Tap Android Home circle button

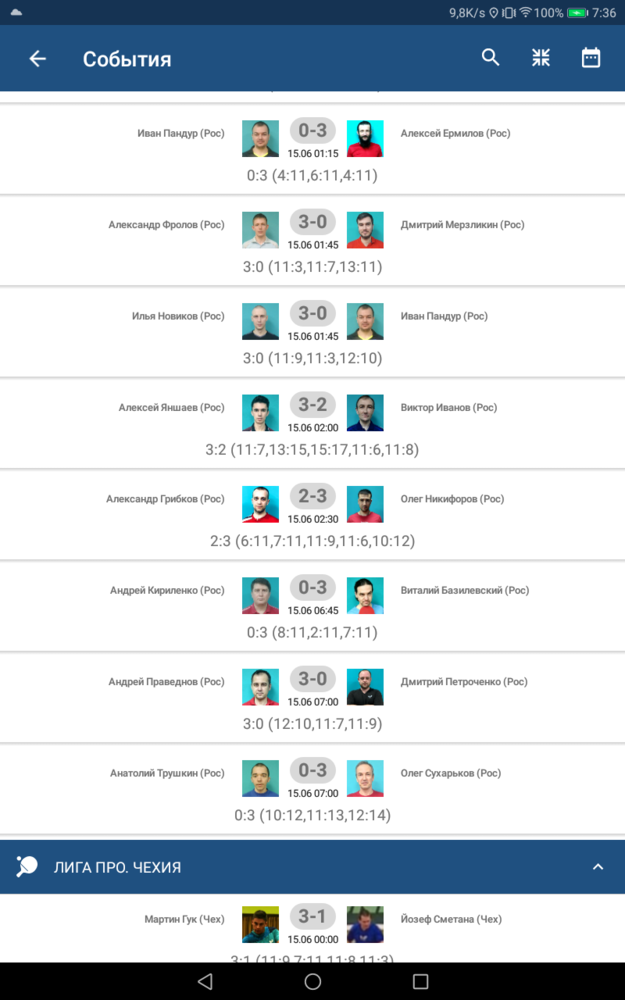(x=312, y=981)
